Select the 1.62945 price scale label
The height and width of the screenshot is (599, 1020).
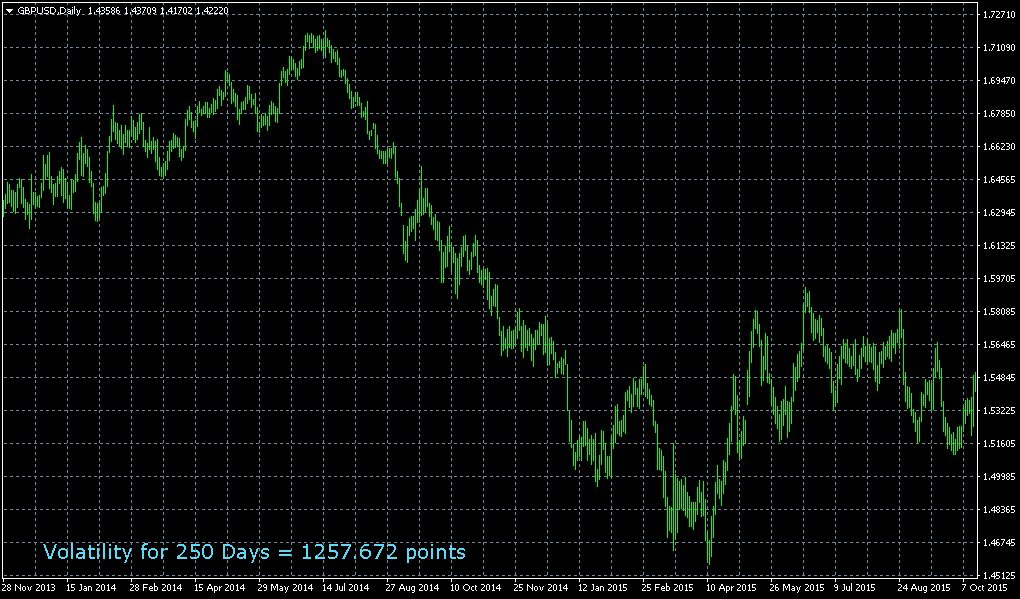pos(1000,213)
